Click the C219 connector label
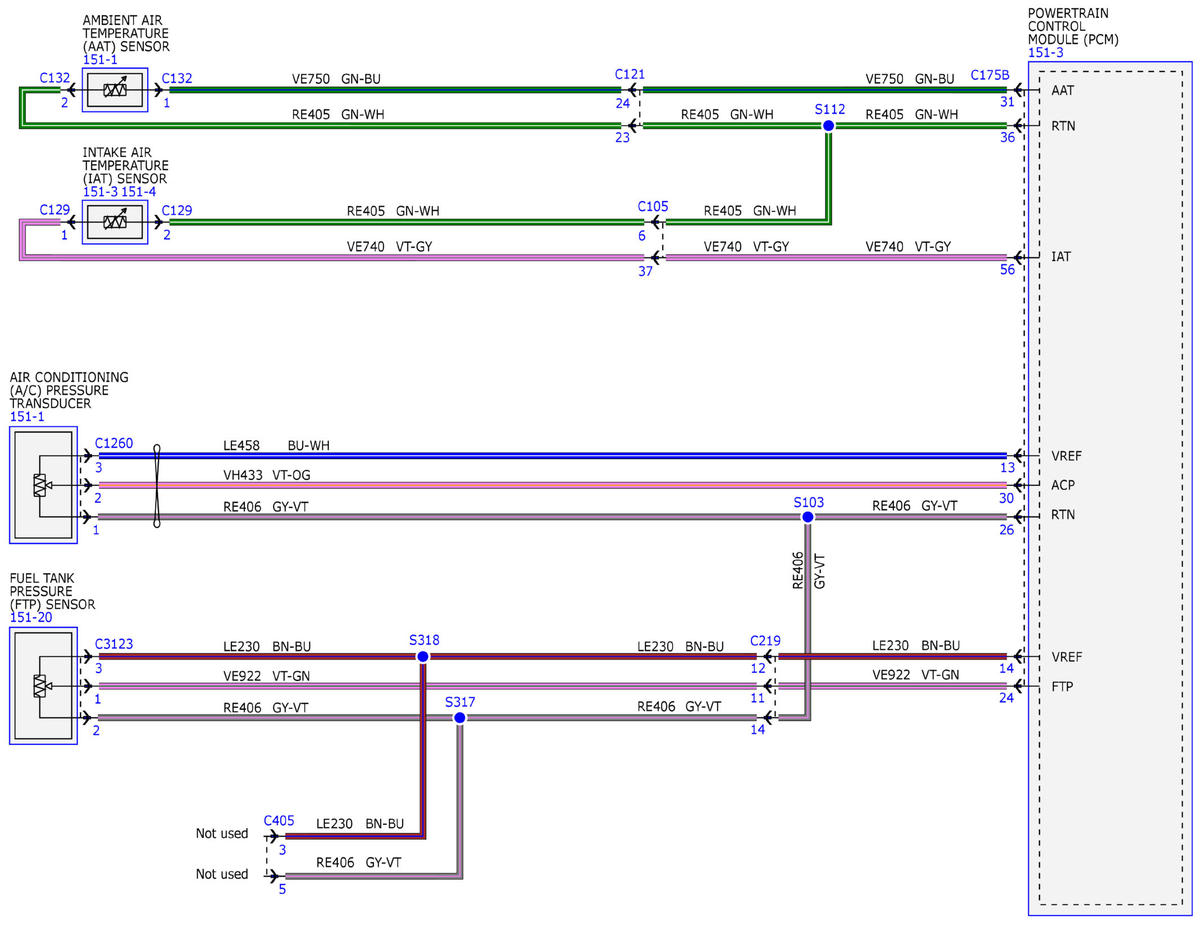This screenshot has width=1200, height=927. [x=766, y=639]
